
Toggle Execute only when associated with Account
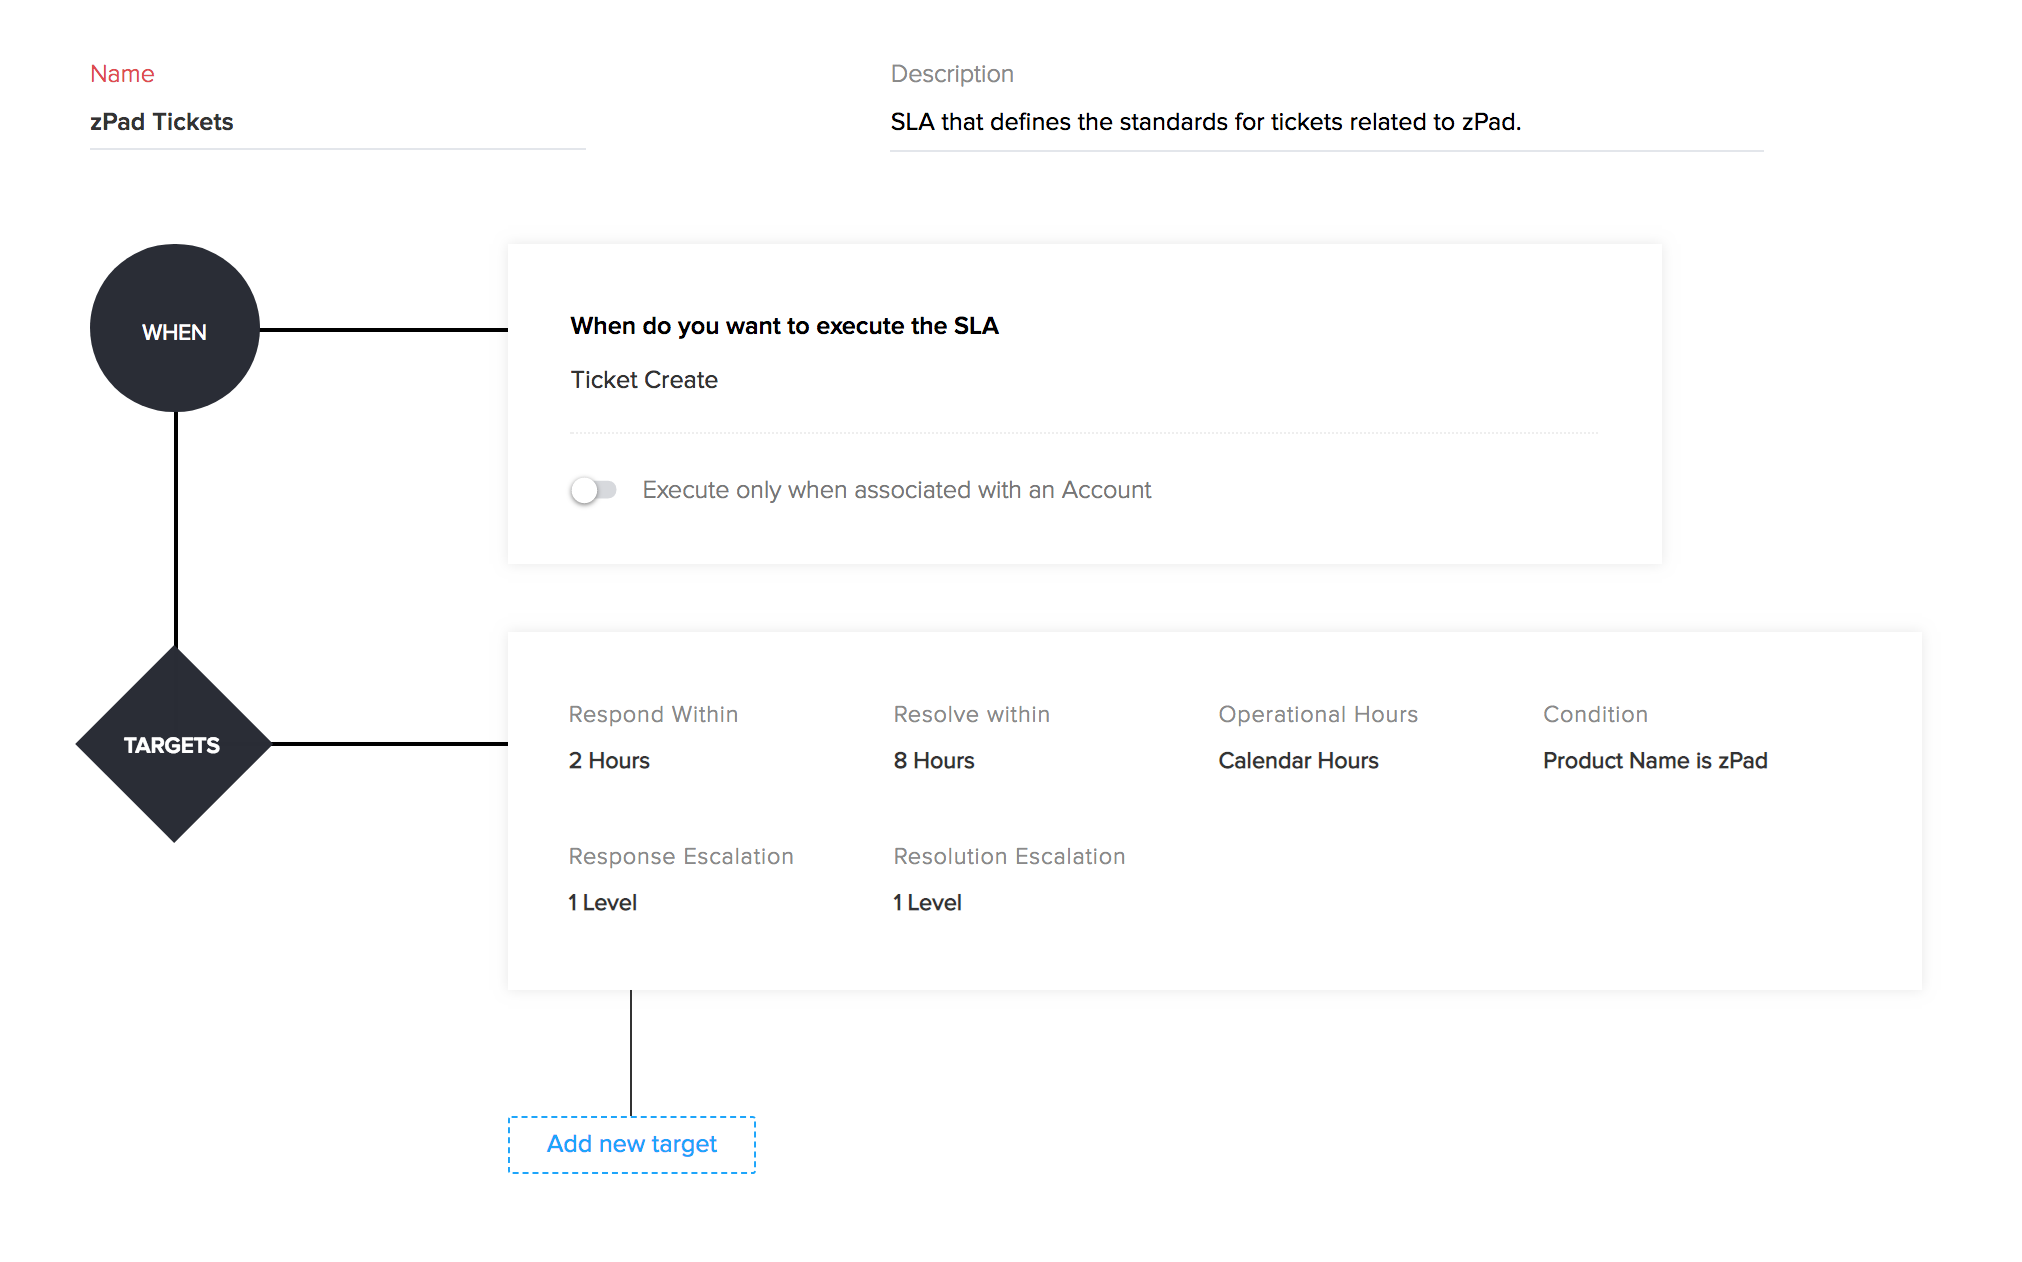tap(593, 490)
